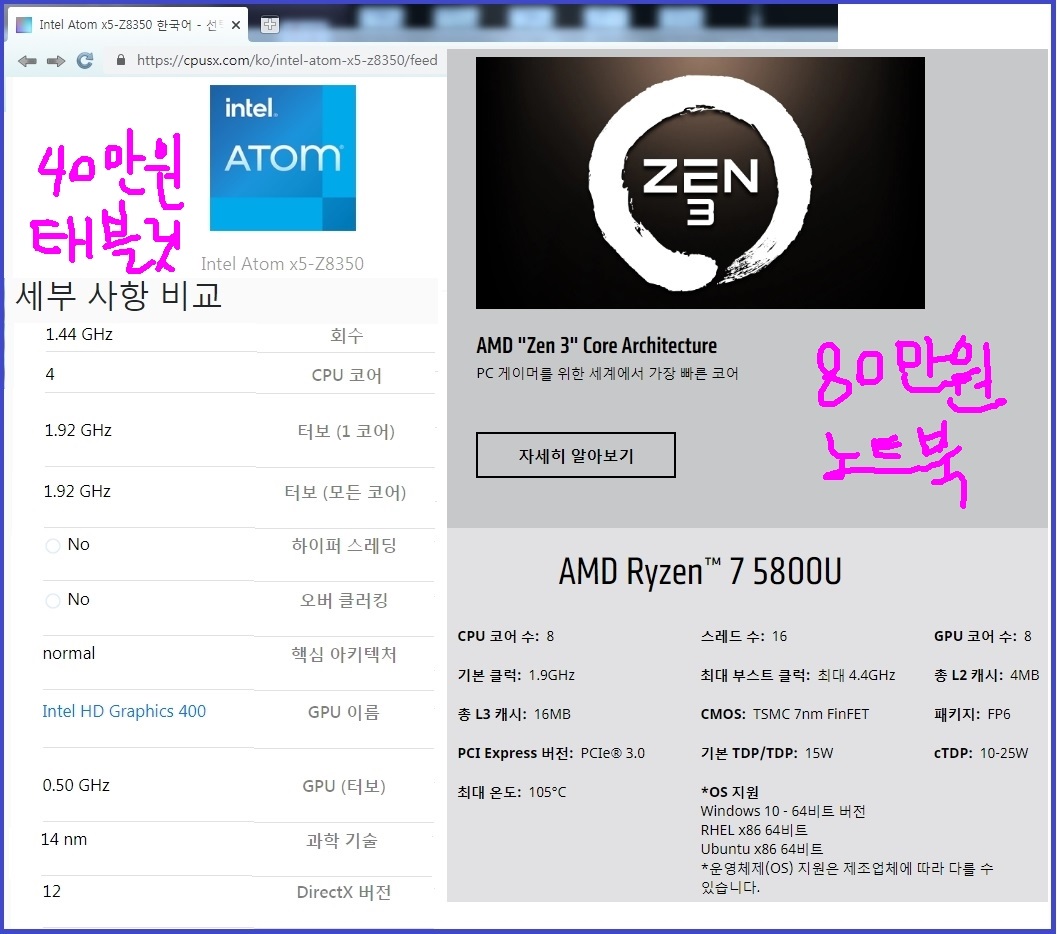
Task: Click the Windows 10 - 64비트 버전 line
Action: coord(783,811)
